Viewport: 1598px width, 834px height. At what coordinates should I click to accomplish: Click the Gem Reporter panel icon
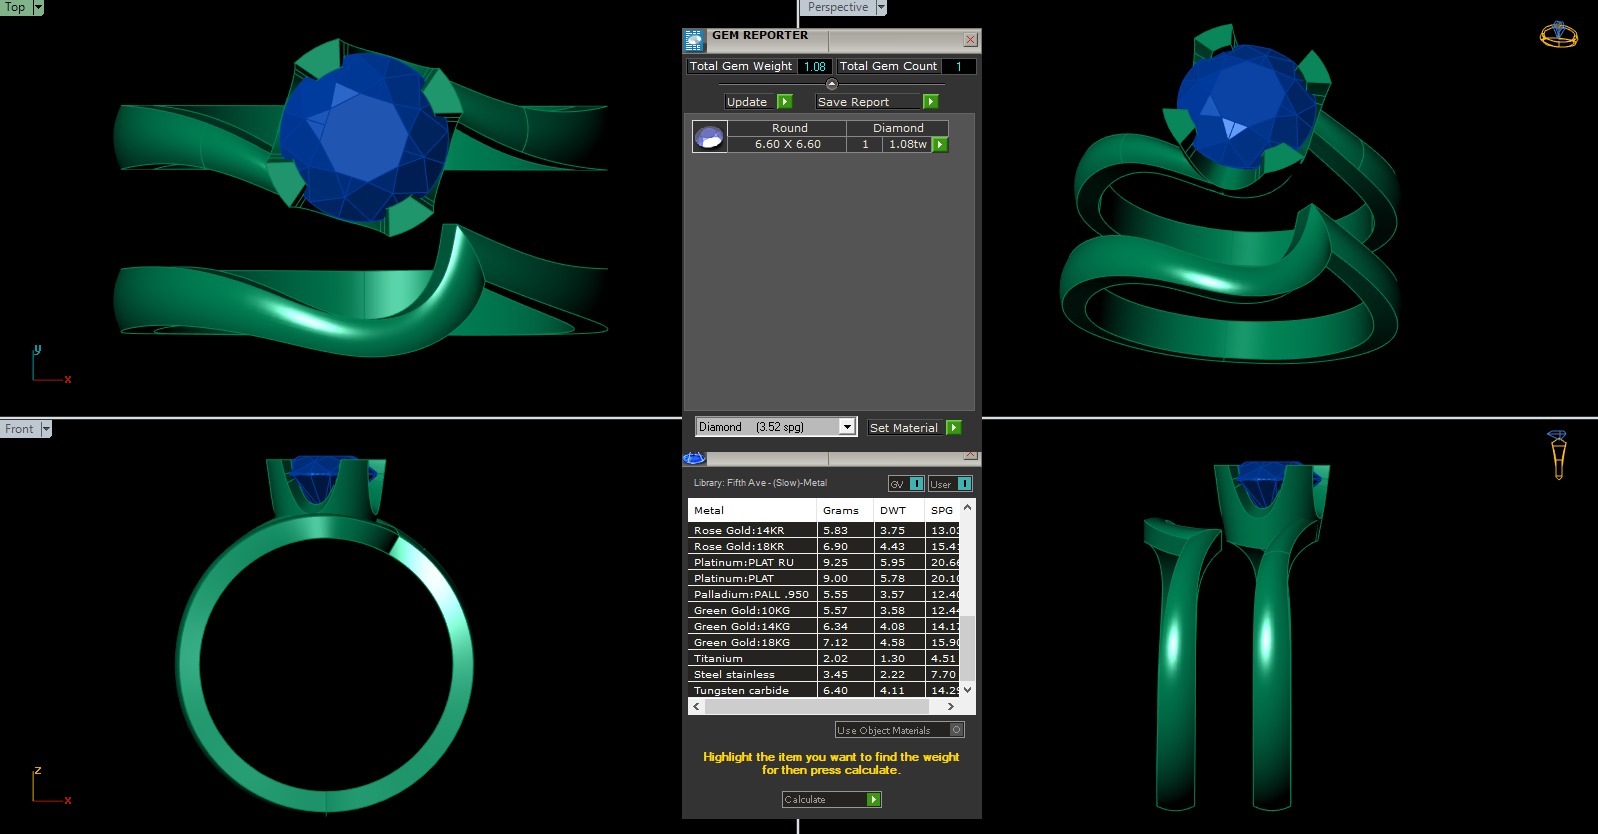click(x=694, y=41)
